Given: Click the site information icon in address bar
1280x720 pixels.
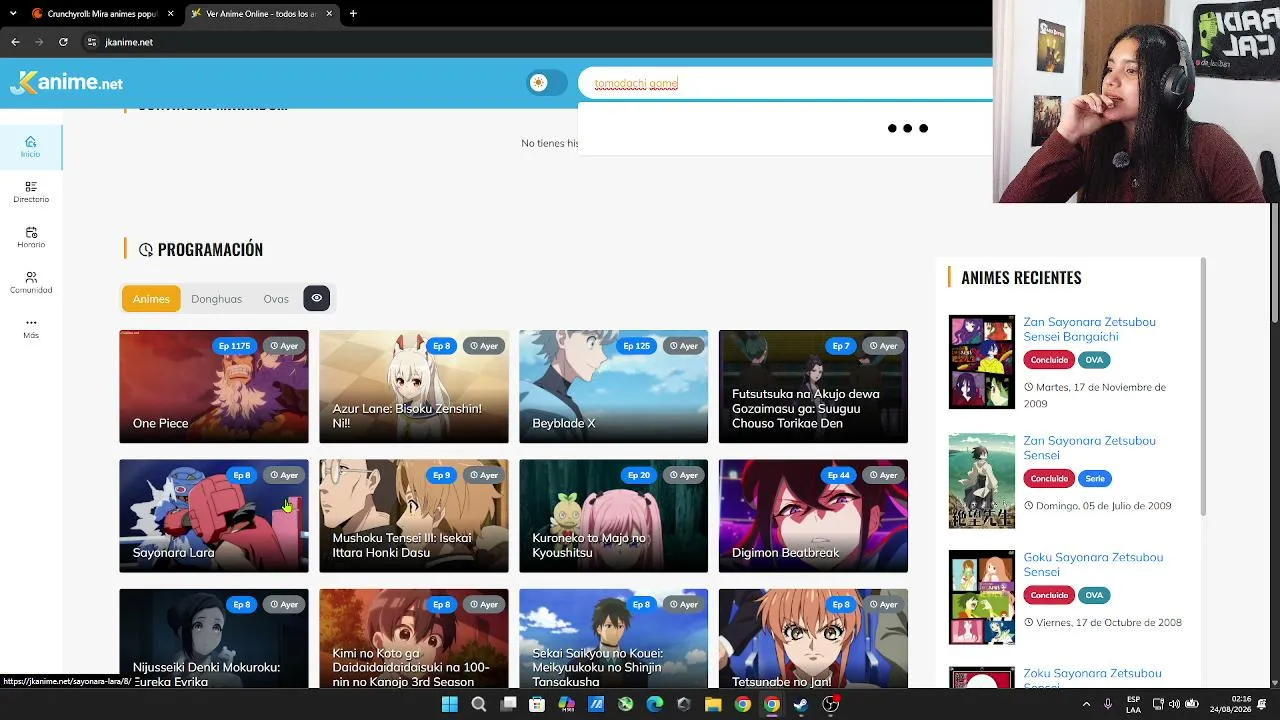Looking at the screenshot, I should (x=91, y=42).
